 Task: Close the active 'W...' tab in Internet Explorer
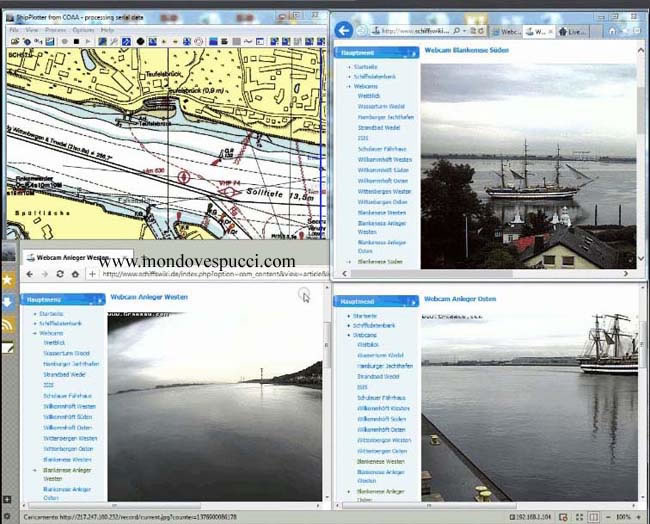[x=551, y=32]
